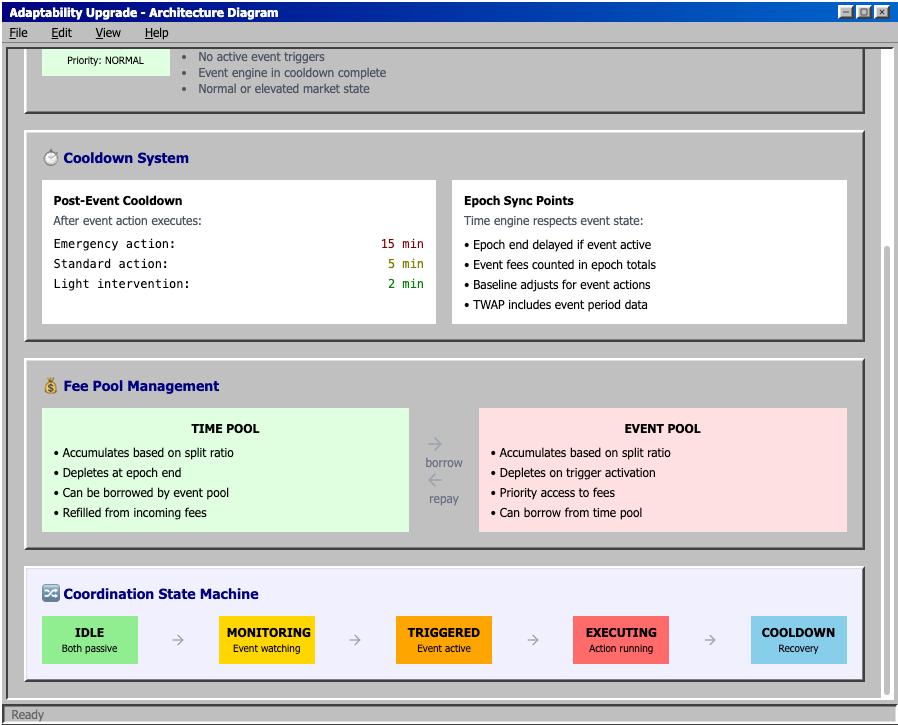The width and height of the screenshot is (898, 725).
Task: Click the Post-Event Cooldown title
Action: pyautogui.click(x=118, y=200)
